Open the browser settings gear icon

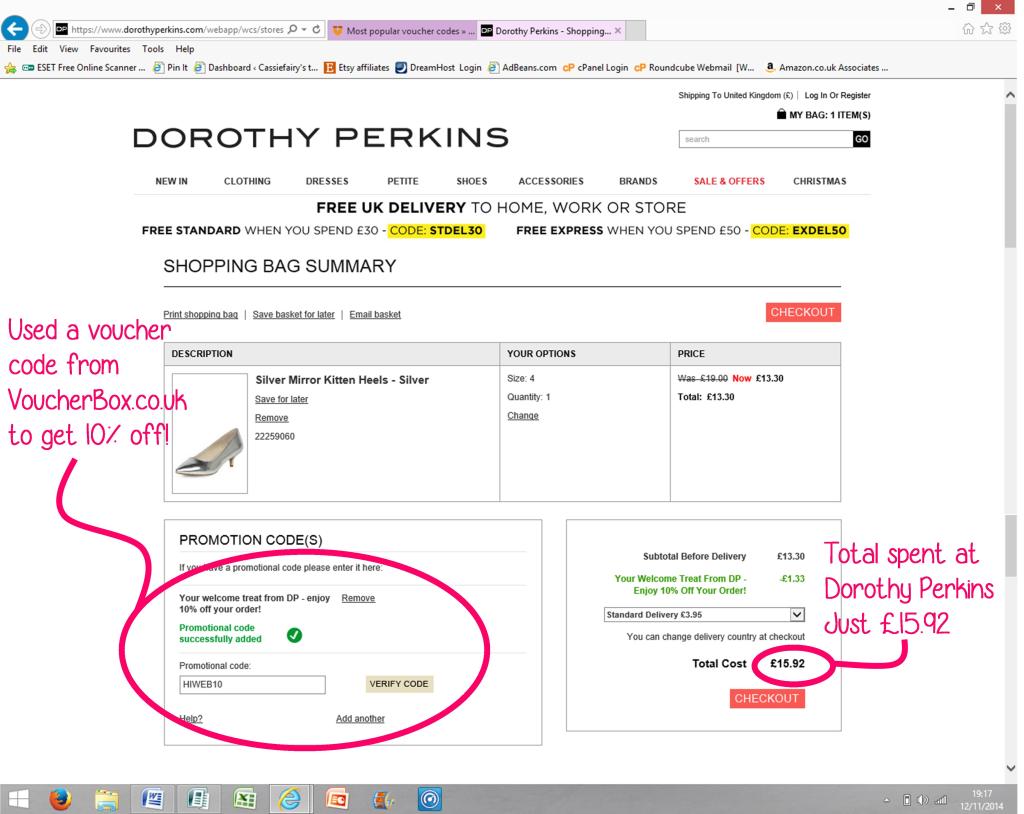coord(1007,30)
